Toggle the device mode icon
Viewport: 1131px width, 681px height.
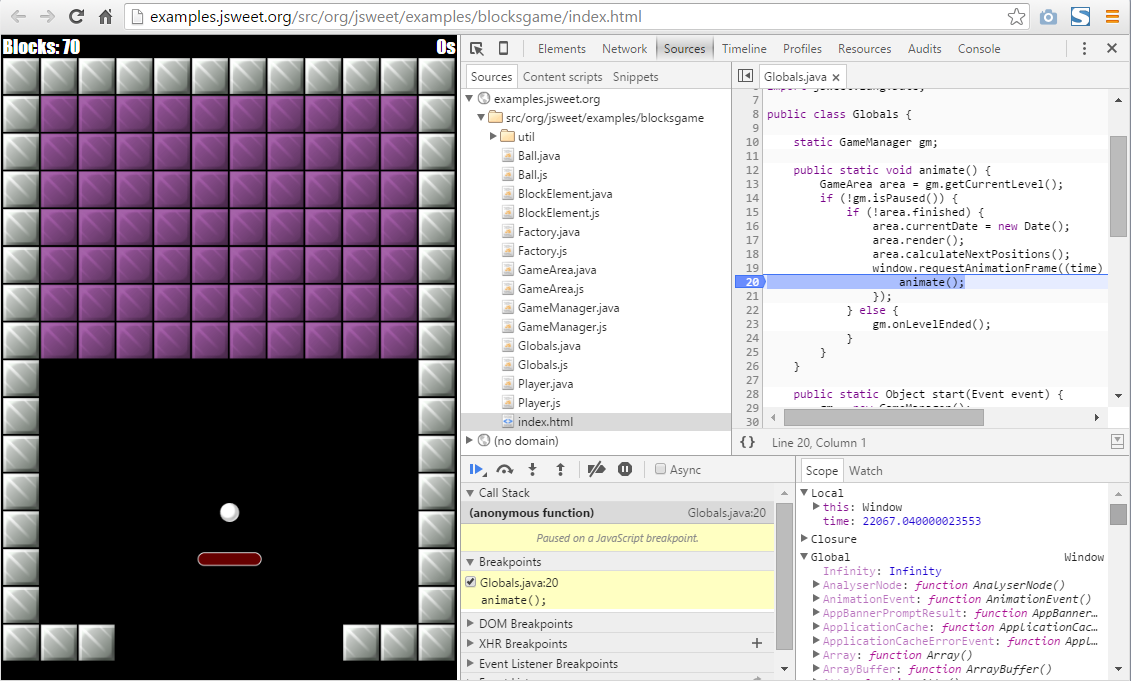(503, 48)
